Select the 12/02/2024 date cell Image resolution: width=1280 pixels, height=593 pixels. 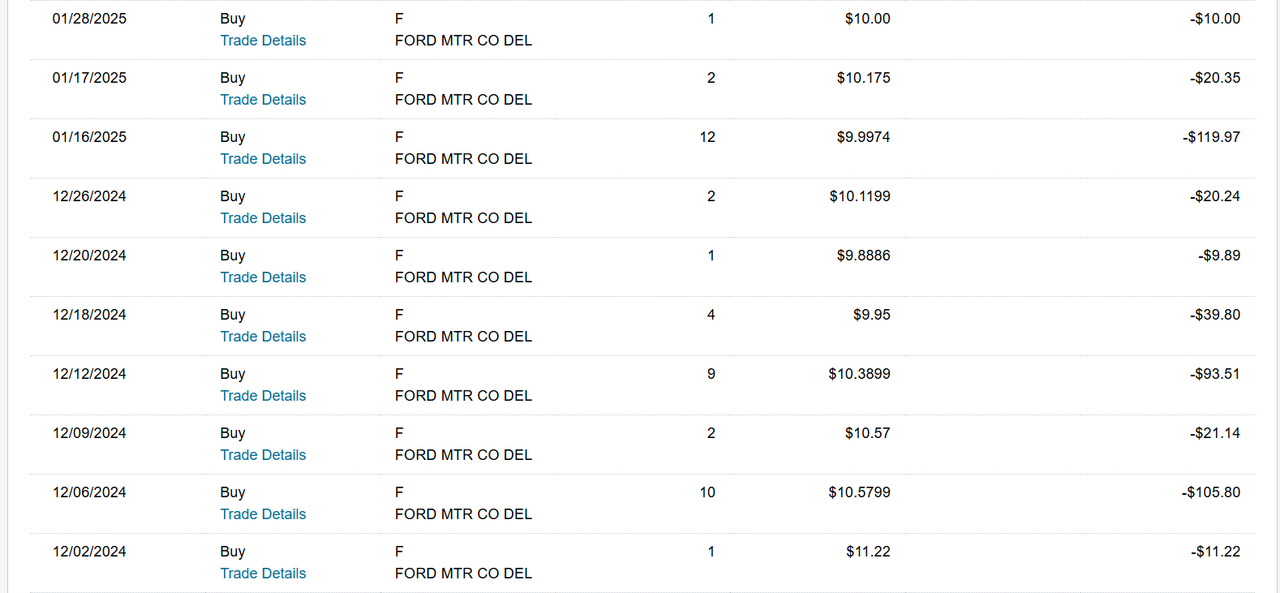click(x=90, y=551)
